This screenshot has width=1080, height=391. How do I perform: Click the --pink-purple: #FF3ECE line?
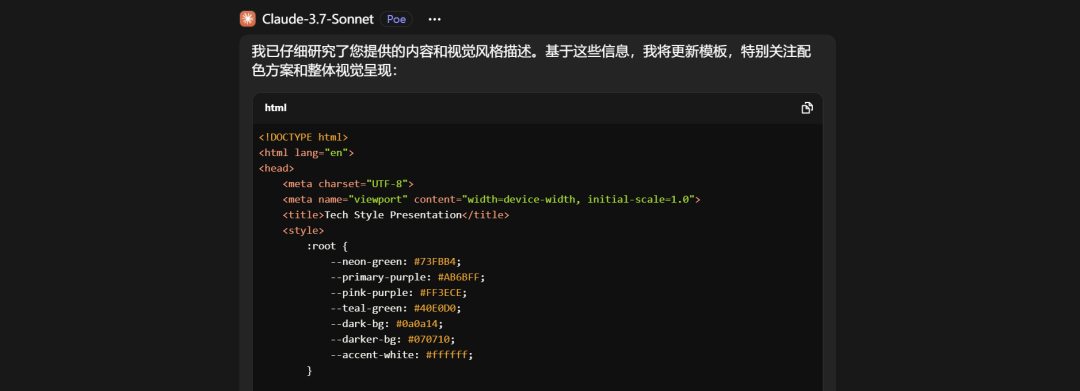[x=399, y=293]
